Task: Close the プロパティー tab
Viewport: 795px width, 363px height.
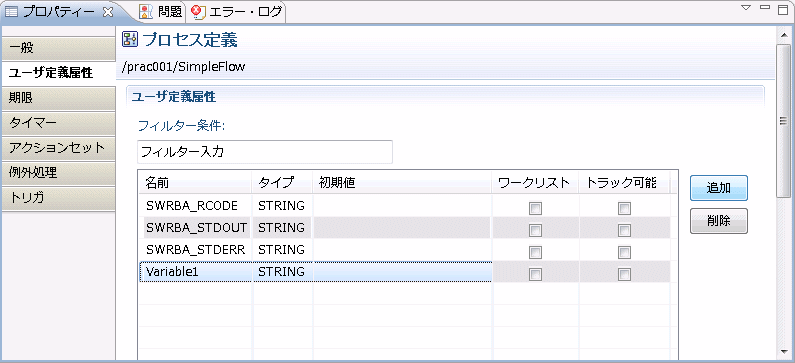Action: (x=107, y=12)
